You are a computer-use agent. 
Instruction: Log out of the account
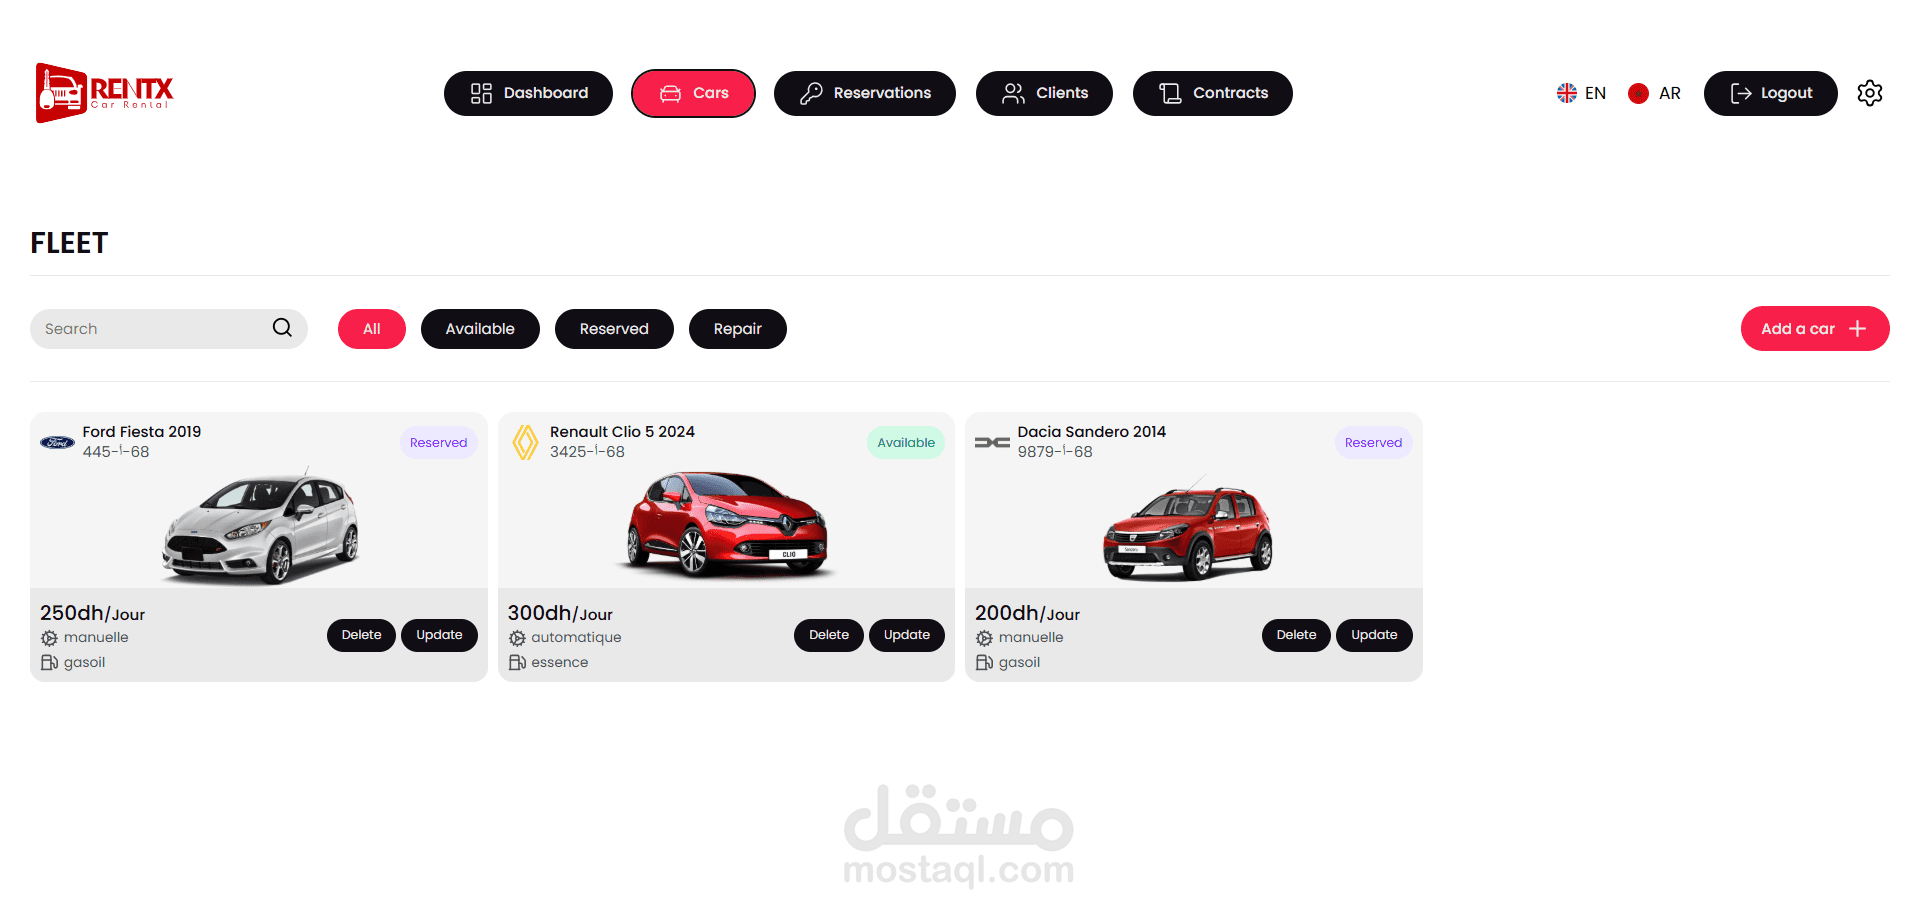[x=1771, y=93]
